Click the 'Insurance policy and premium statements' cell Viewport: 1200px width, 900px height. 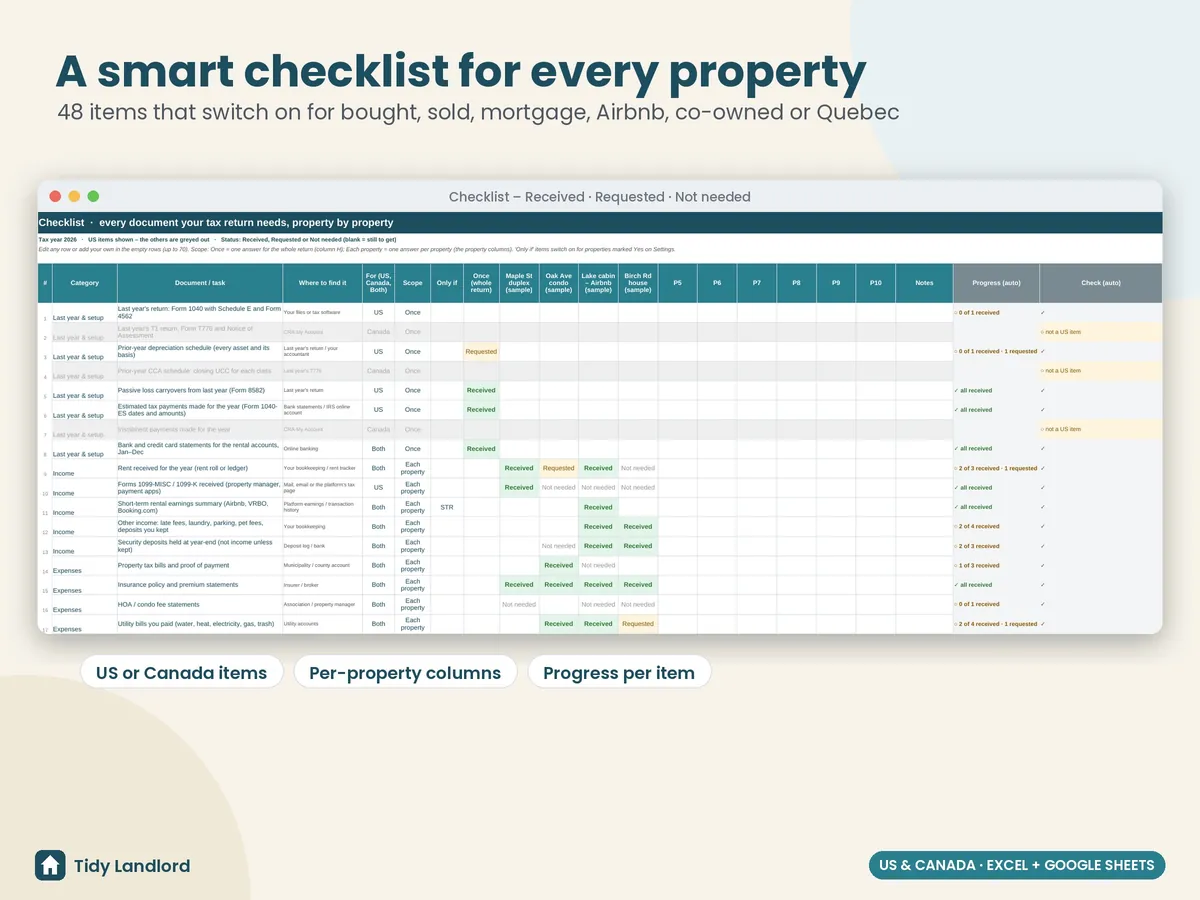(x=200, y=585)
